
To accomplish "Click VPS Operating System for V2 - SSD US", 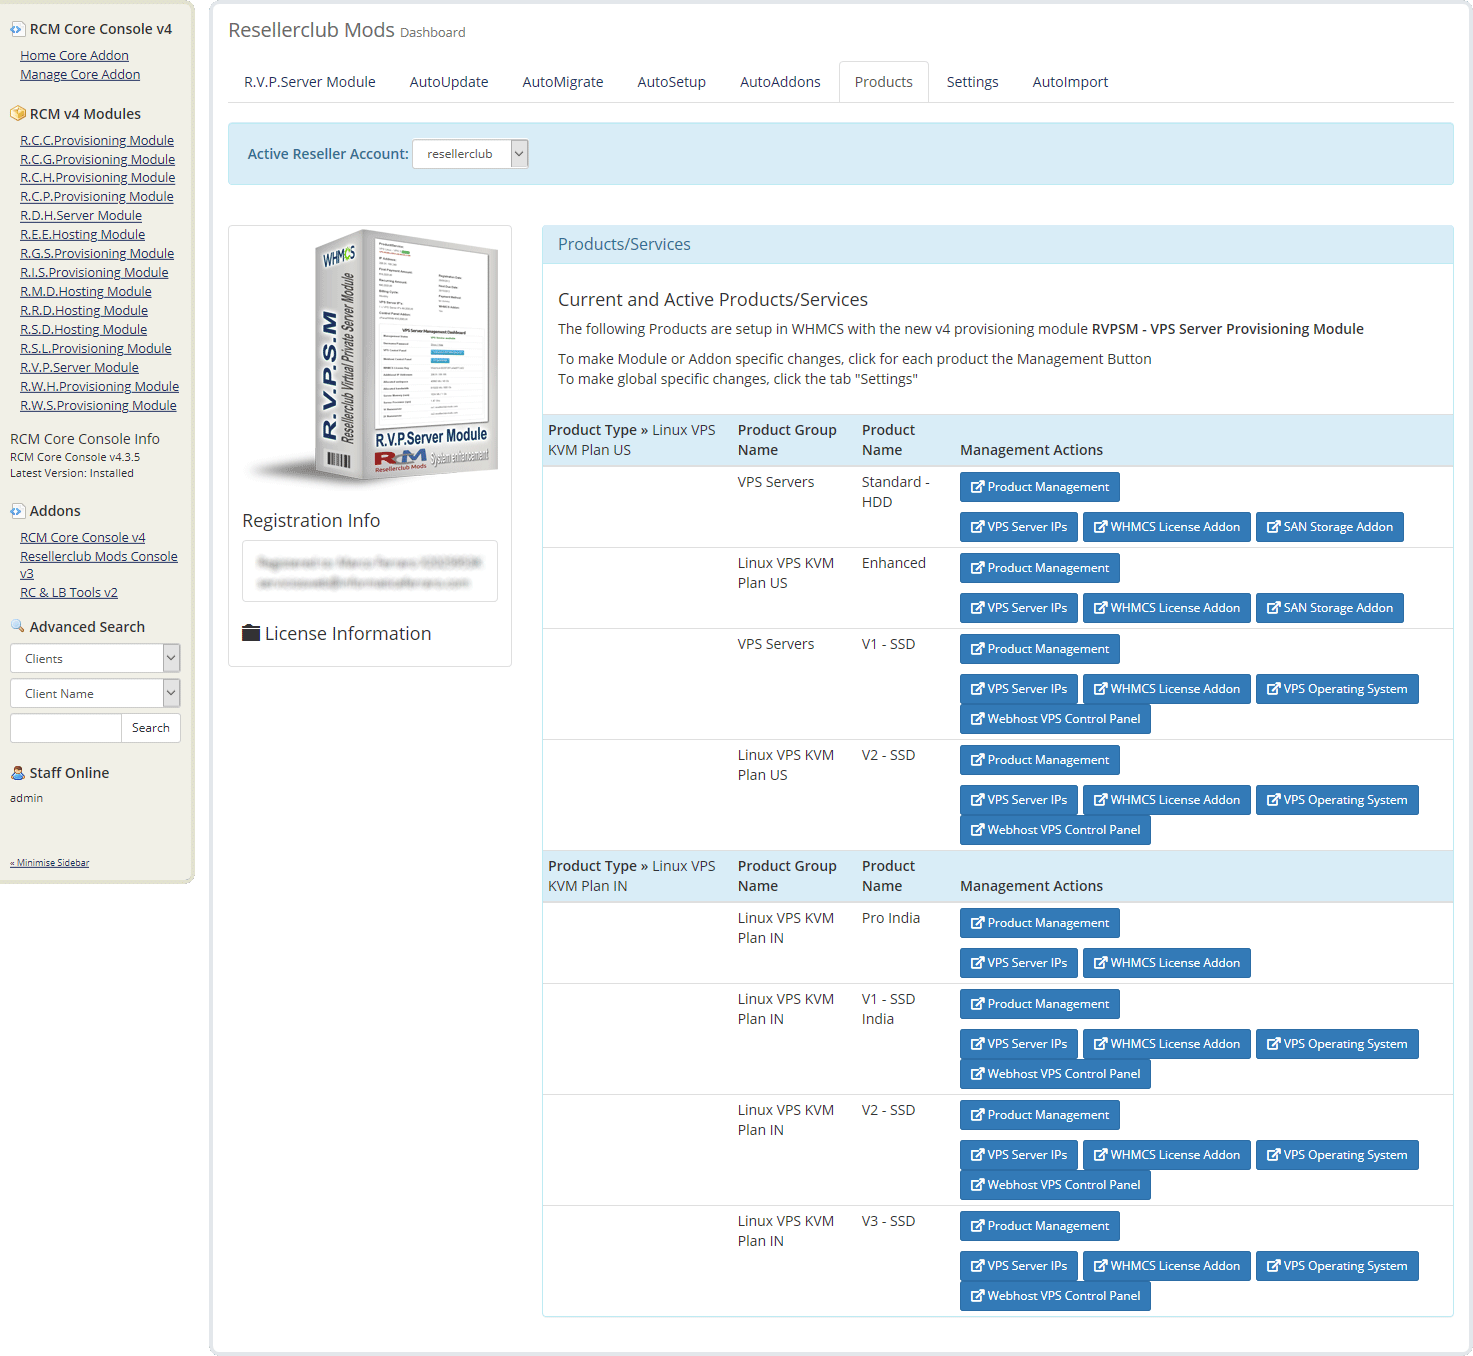I will pyautogui.click(x=1337, y=800).
